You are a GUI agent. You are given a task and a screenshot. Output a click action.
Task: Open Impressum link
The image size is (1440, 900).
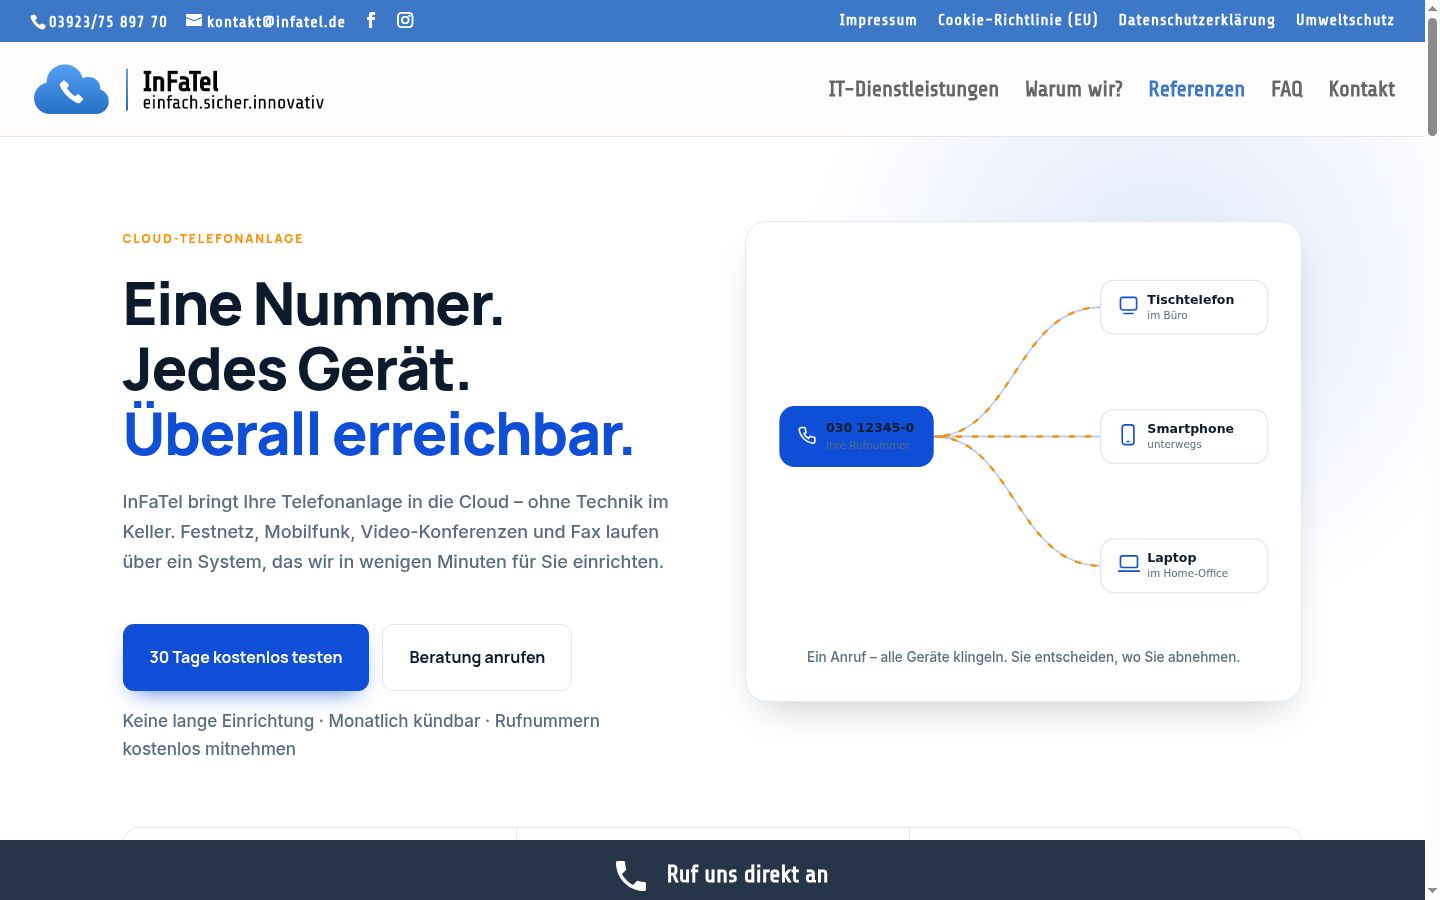878,20
